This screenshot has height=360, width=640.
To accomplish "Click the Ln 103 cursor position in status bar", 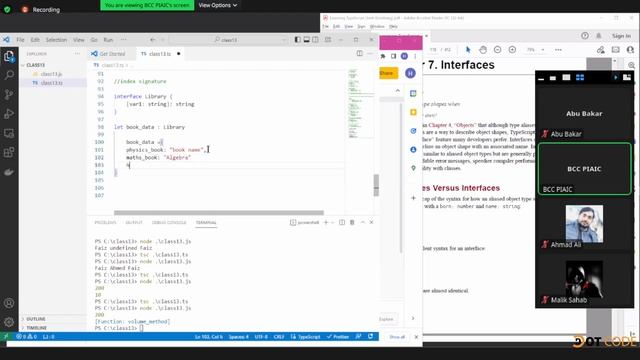I will click(x=209, y=337).
